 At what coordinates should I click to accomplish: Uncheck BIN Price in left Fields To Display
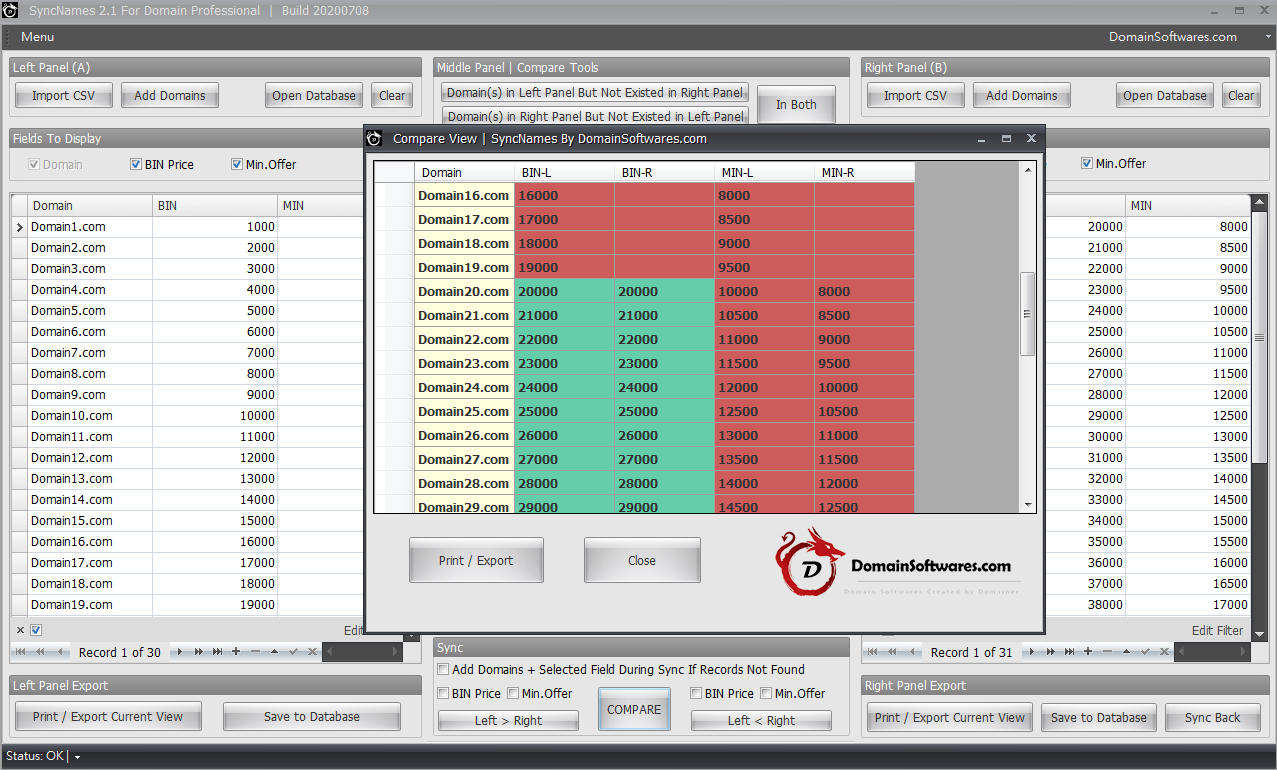[x=136, y=164]
